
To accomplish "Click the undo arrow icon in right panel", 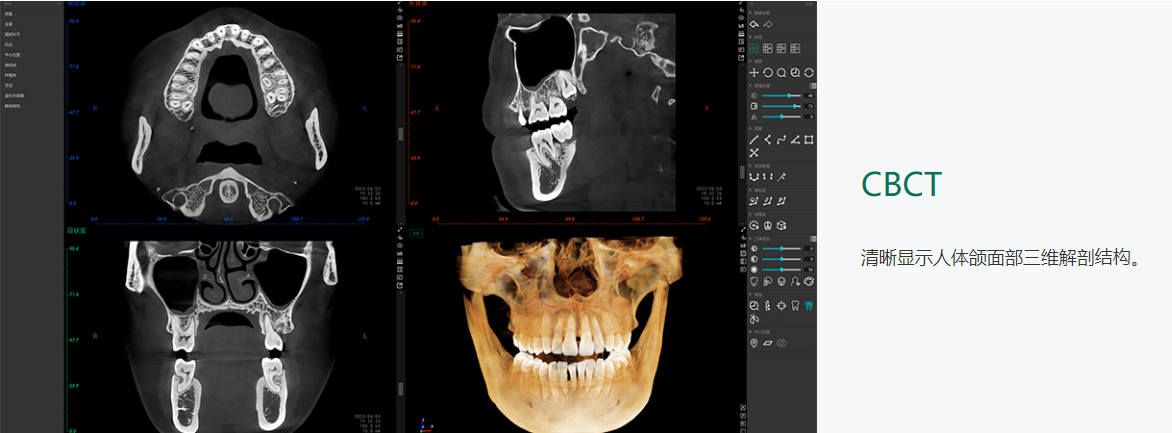I will coord(754,24).
